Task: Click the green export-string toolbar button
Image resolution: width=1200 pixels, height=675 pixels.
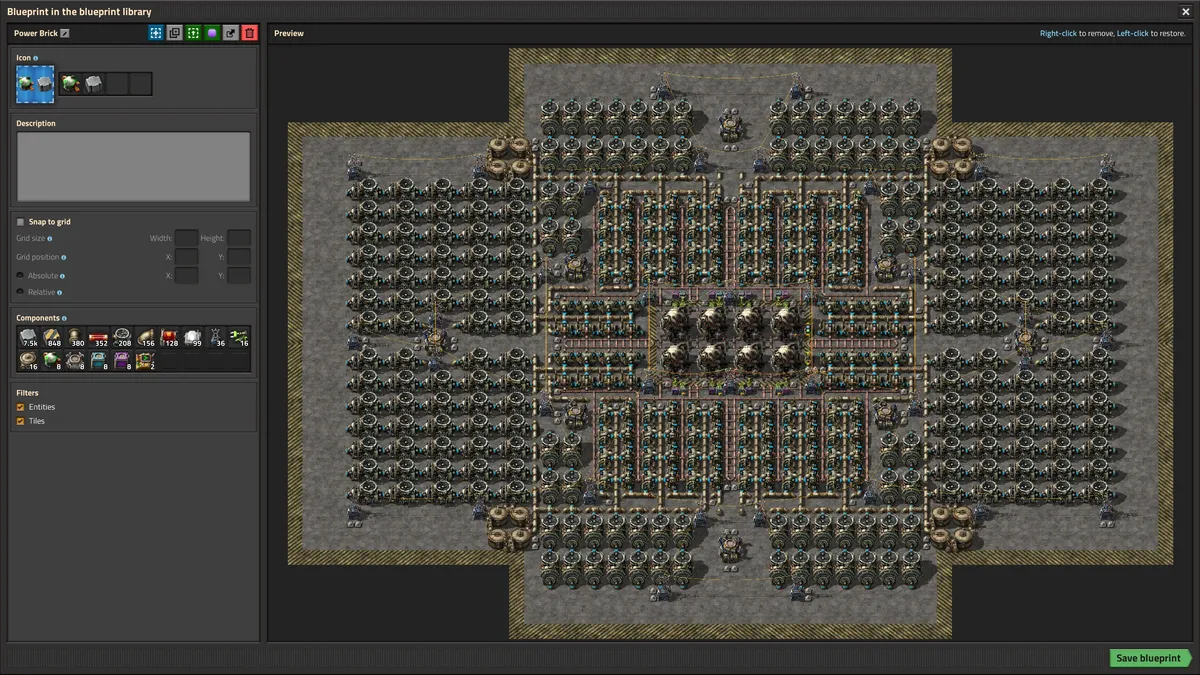Action: click(194, 33)
